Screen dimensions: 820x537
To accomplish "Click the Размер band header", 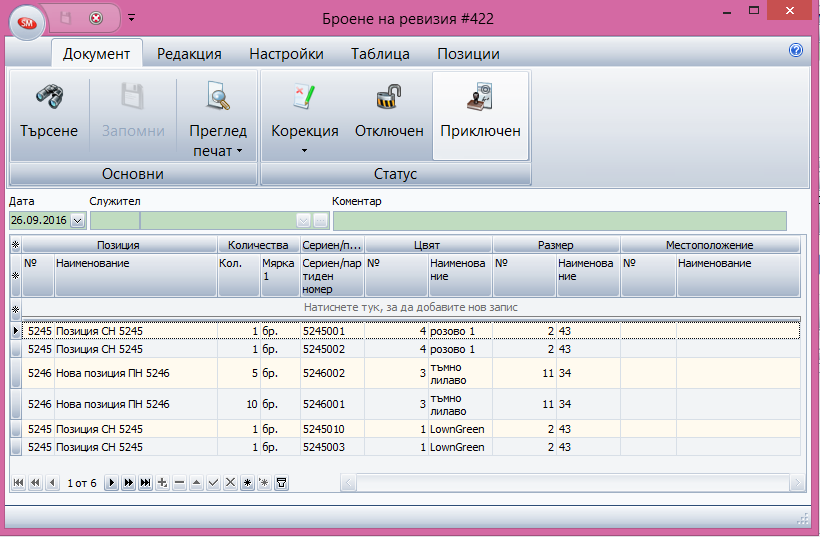I will click(556, 245).
